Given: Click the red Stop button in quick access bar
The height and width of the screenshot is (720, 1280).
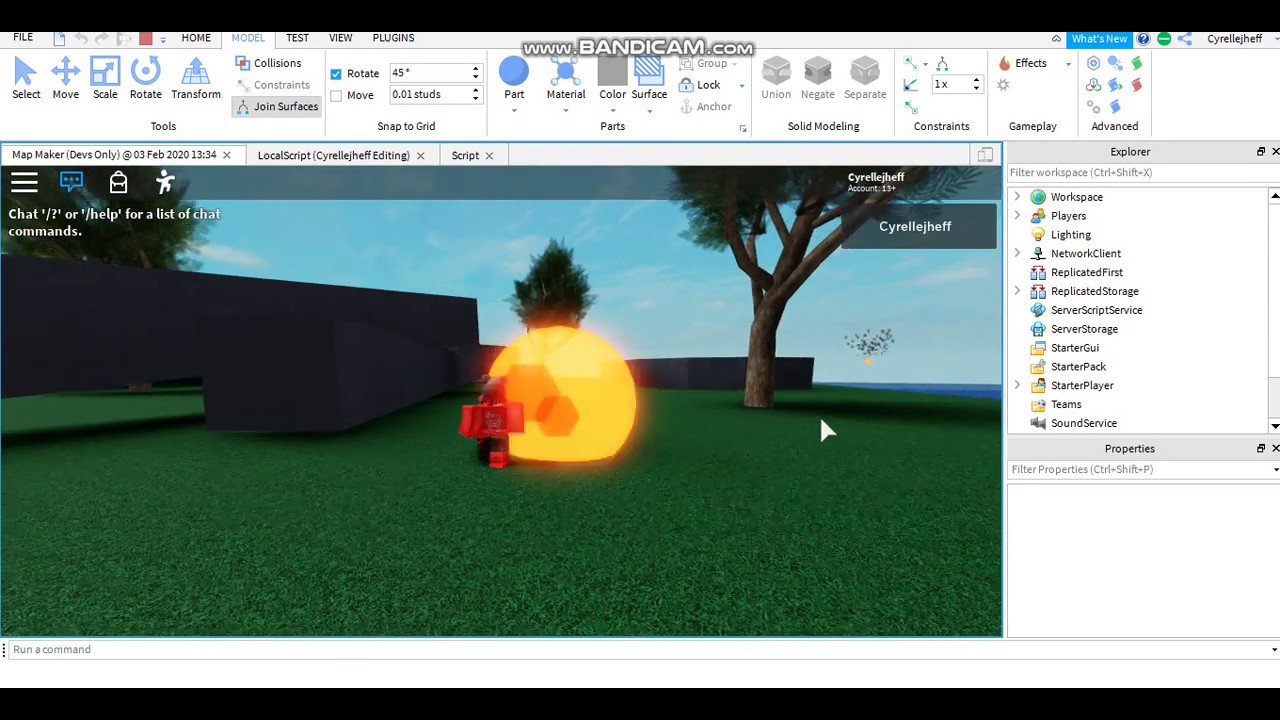Looking at the screenshot, I should pyautogui.click(x=145, y=38).
